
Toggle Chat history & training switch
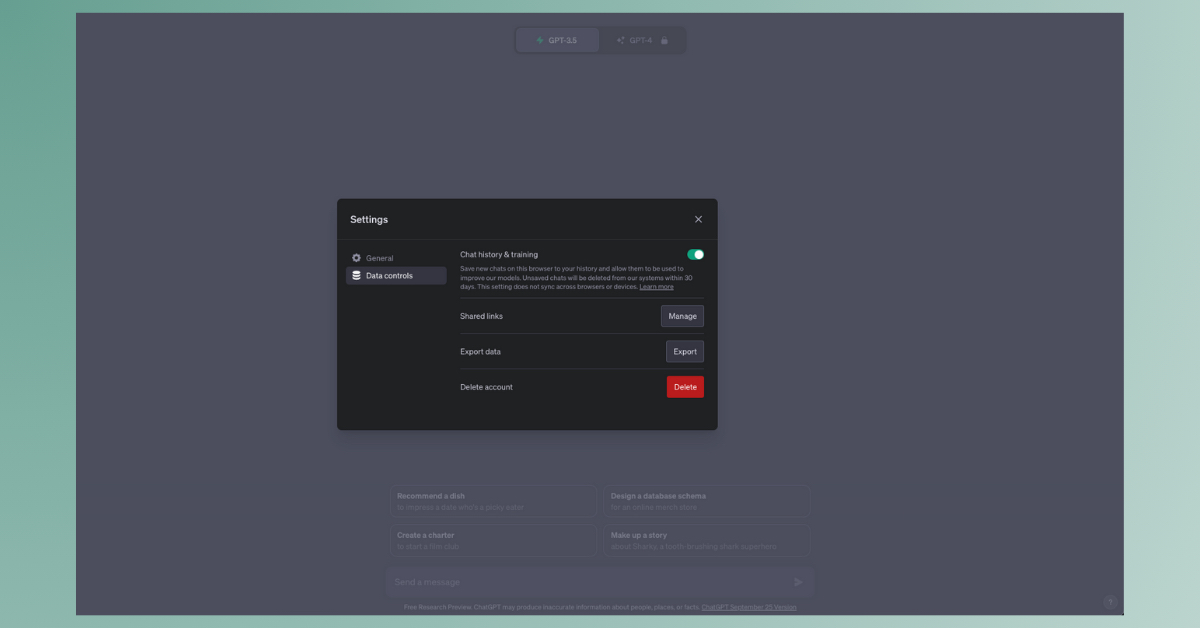point(695,255)
